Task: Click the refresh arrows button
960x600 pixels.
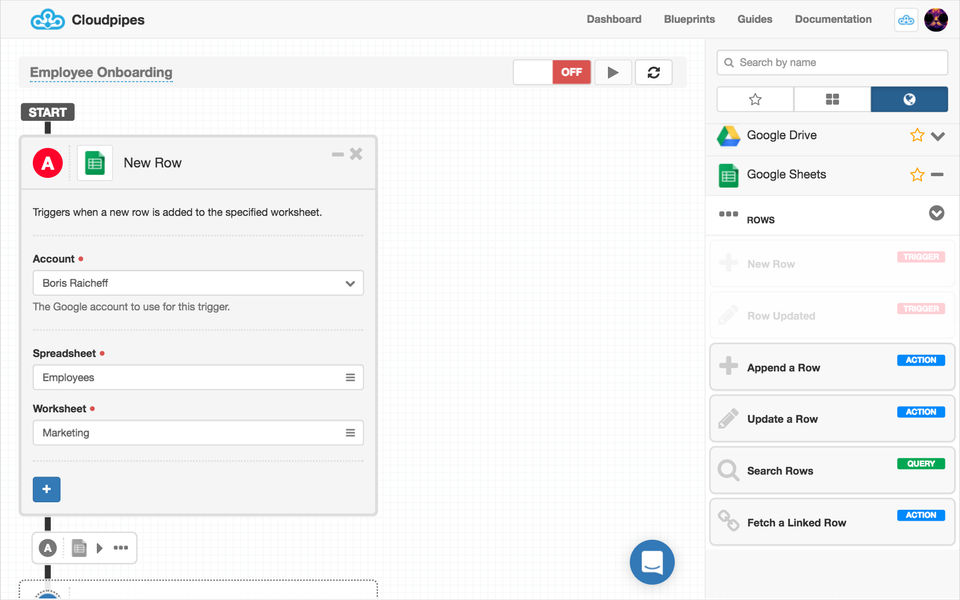Action: [x=654, y=72]
